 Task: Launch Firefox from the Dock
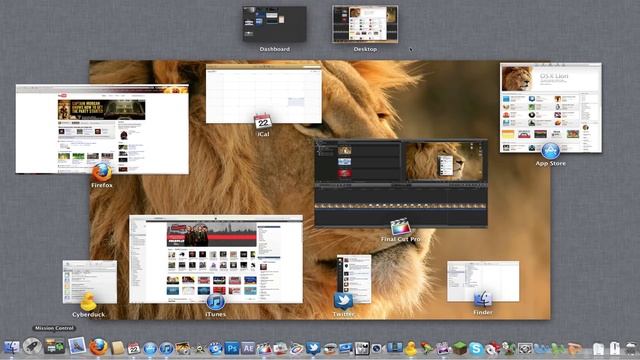pos(99,347)
